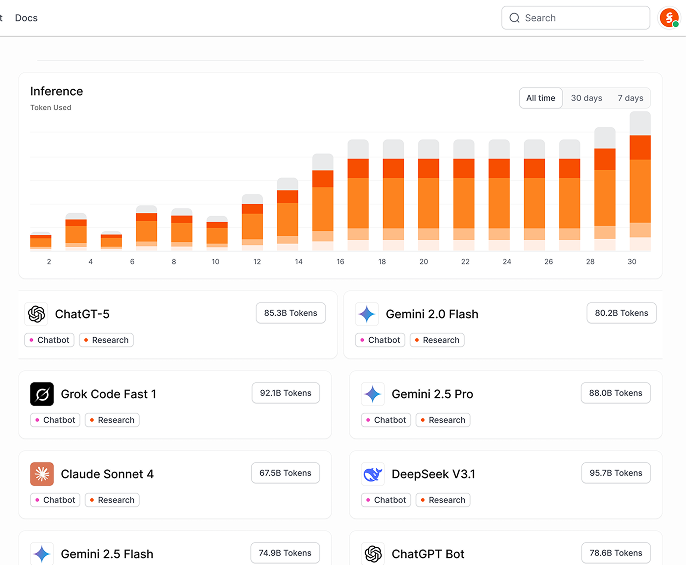Image resolution: width=686 pixels, height=565 pixels.
Task: Switch chart range to 7 days
Action: click(x=630, y=98)
